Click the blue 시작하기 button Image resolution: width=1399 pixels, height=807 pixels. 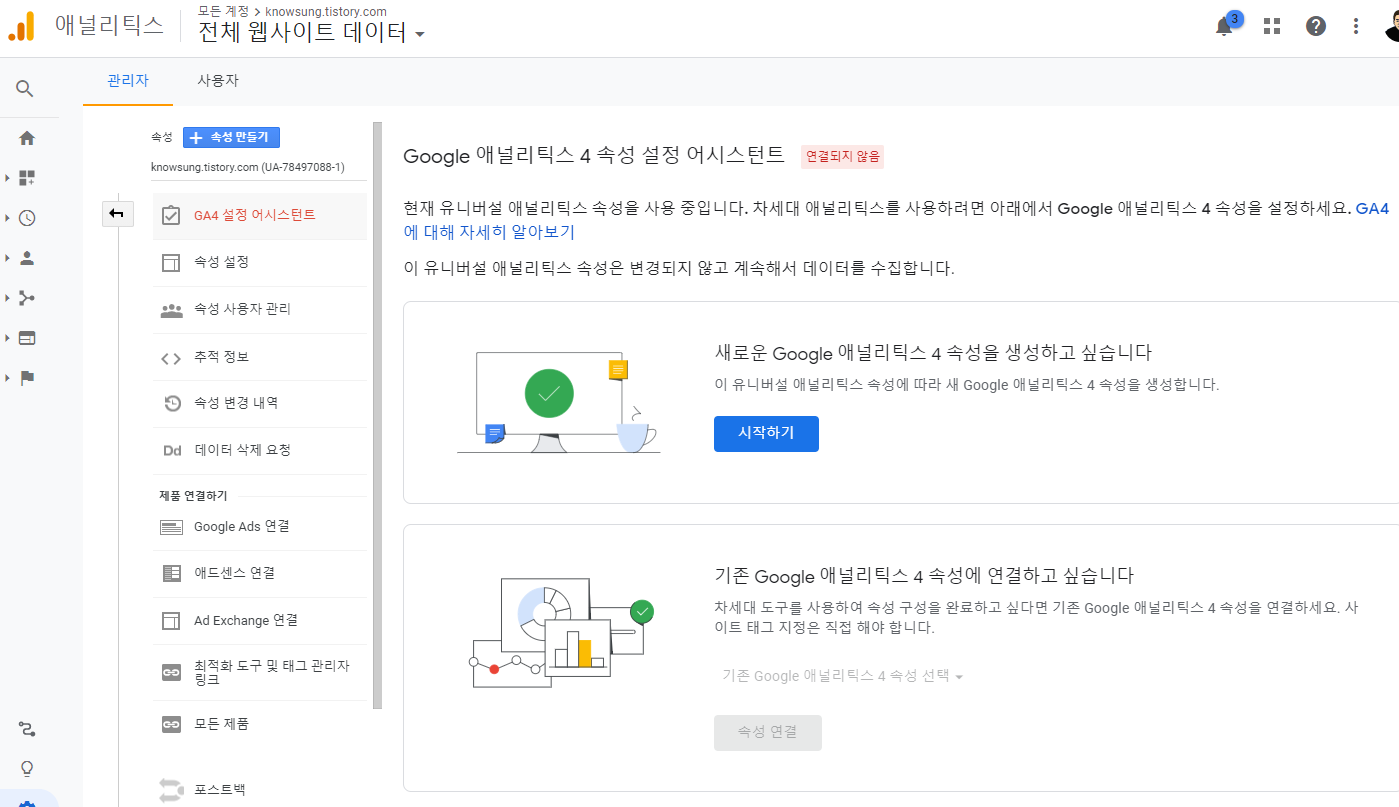pyautogui.click(x=766, y=434)
